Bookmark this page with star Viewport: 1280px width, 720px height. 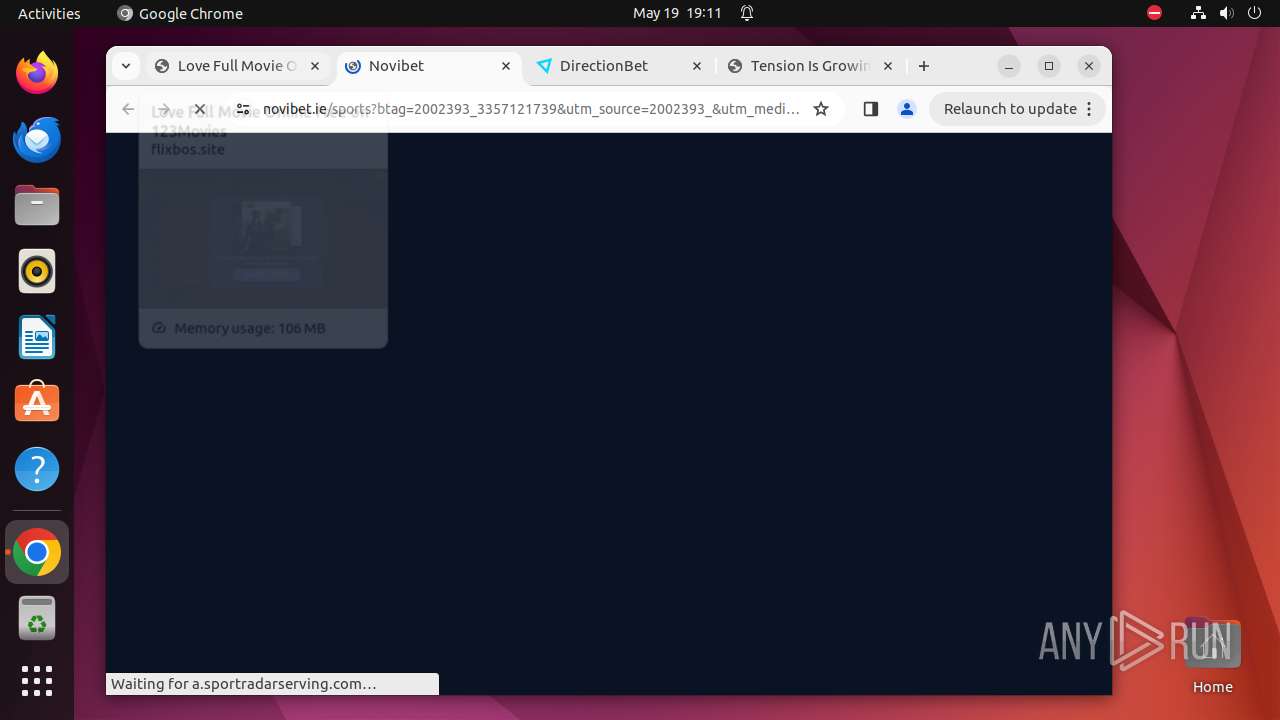click(x=821, y=109)
